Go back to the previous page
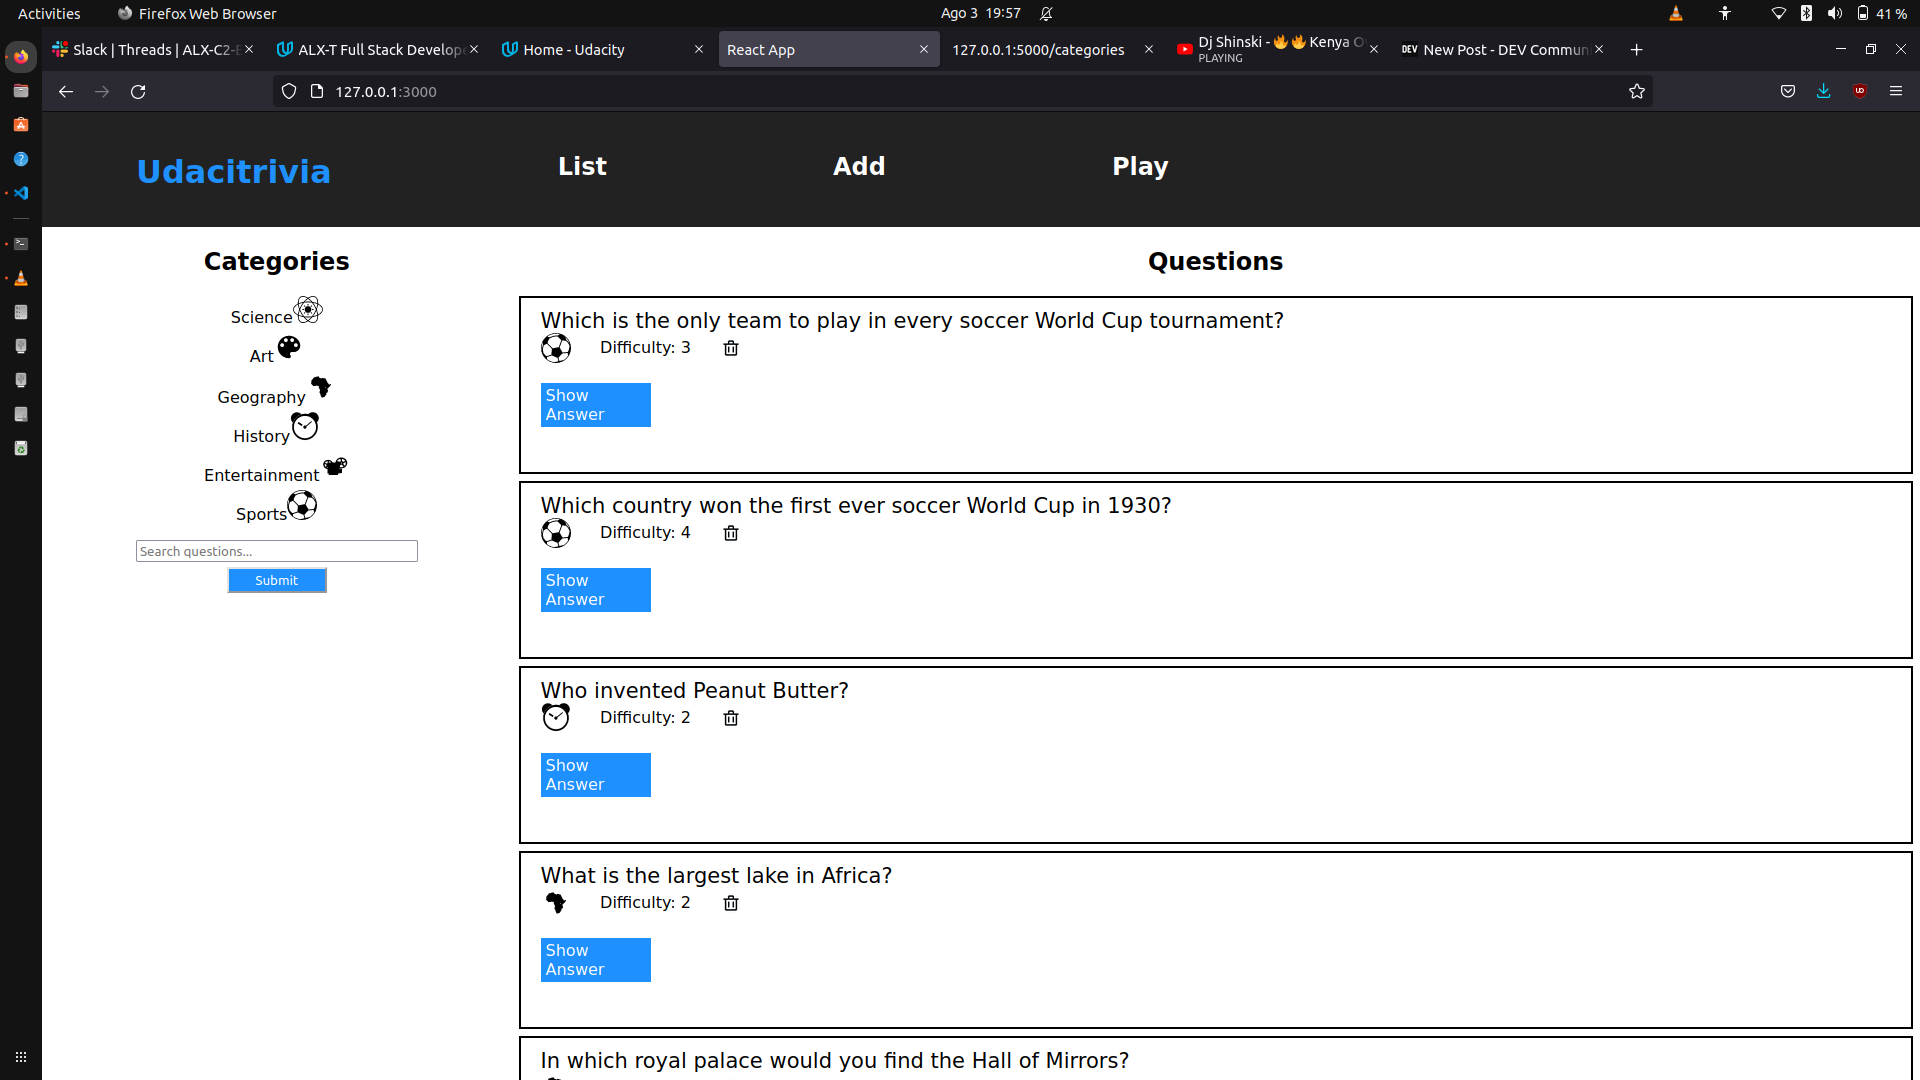Image resolution: width=1920 pixels, height=1080 pixels. coord(66,91)
